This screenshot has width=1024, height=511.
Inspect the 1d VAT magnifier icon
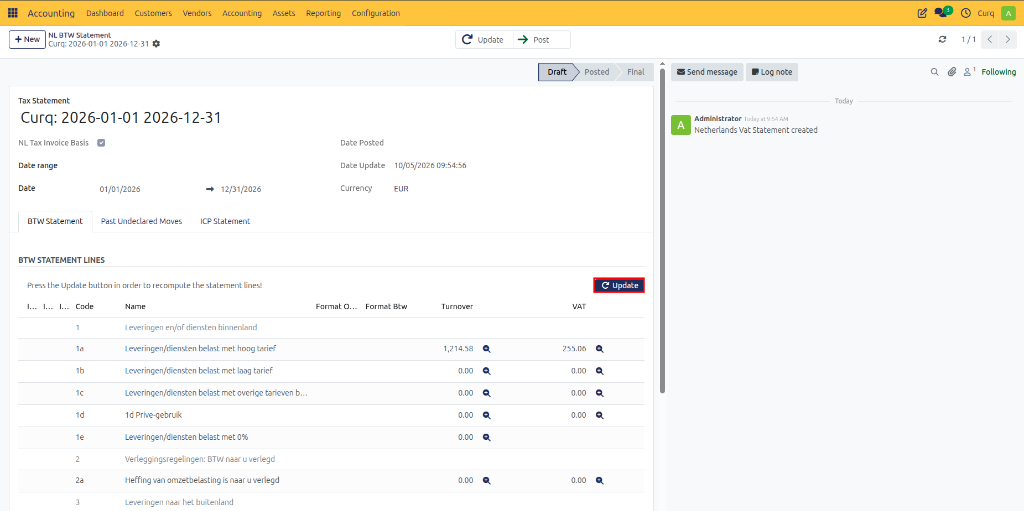click(x=600, y=415)
